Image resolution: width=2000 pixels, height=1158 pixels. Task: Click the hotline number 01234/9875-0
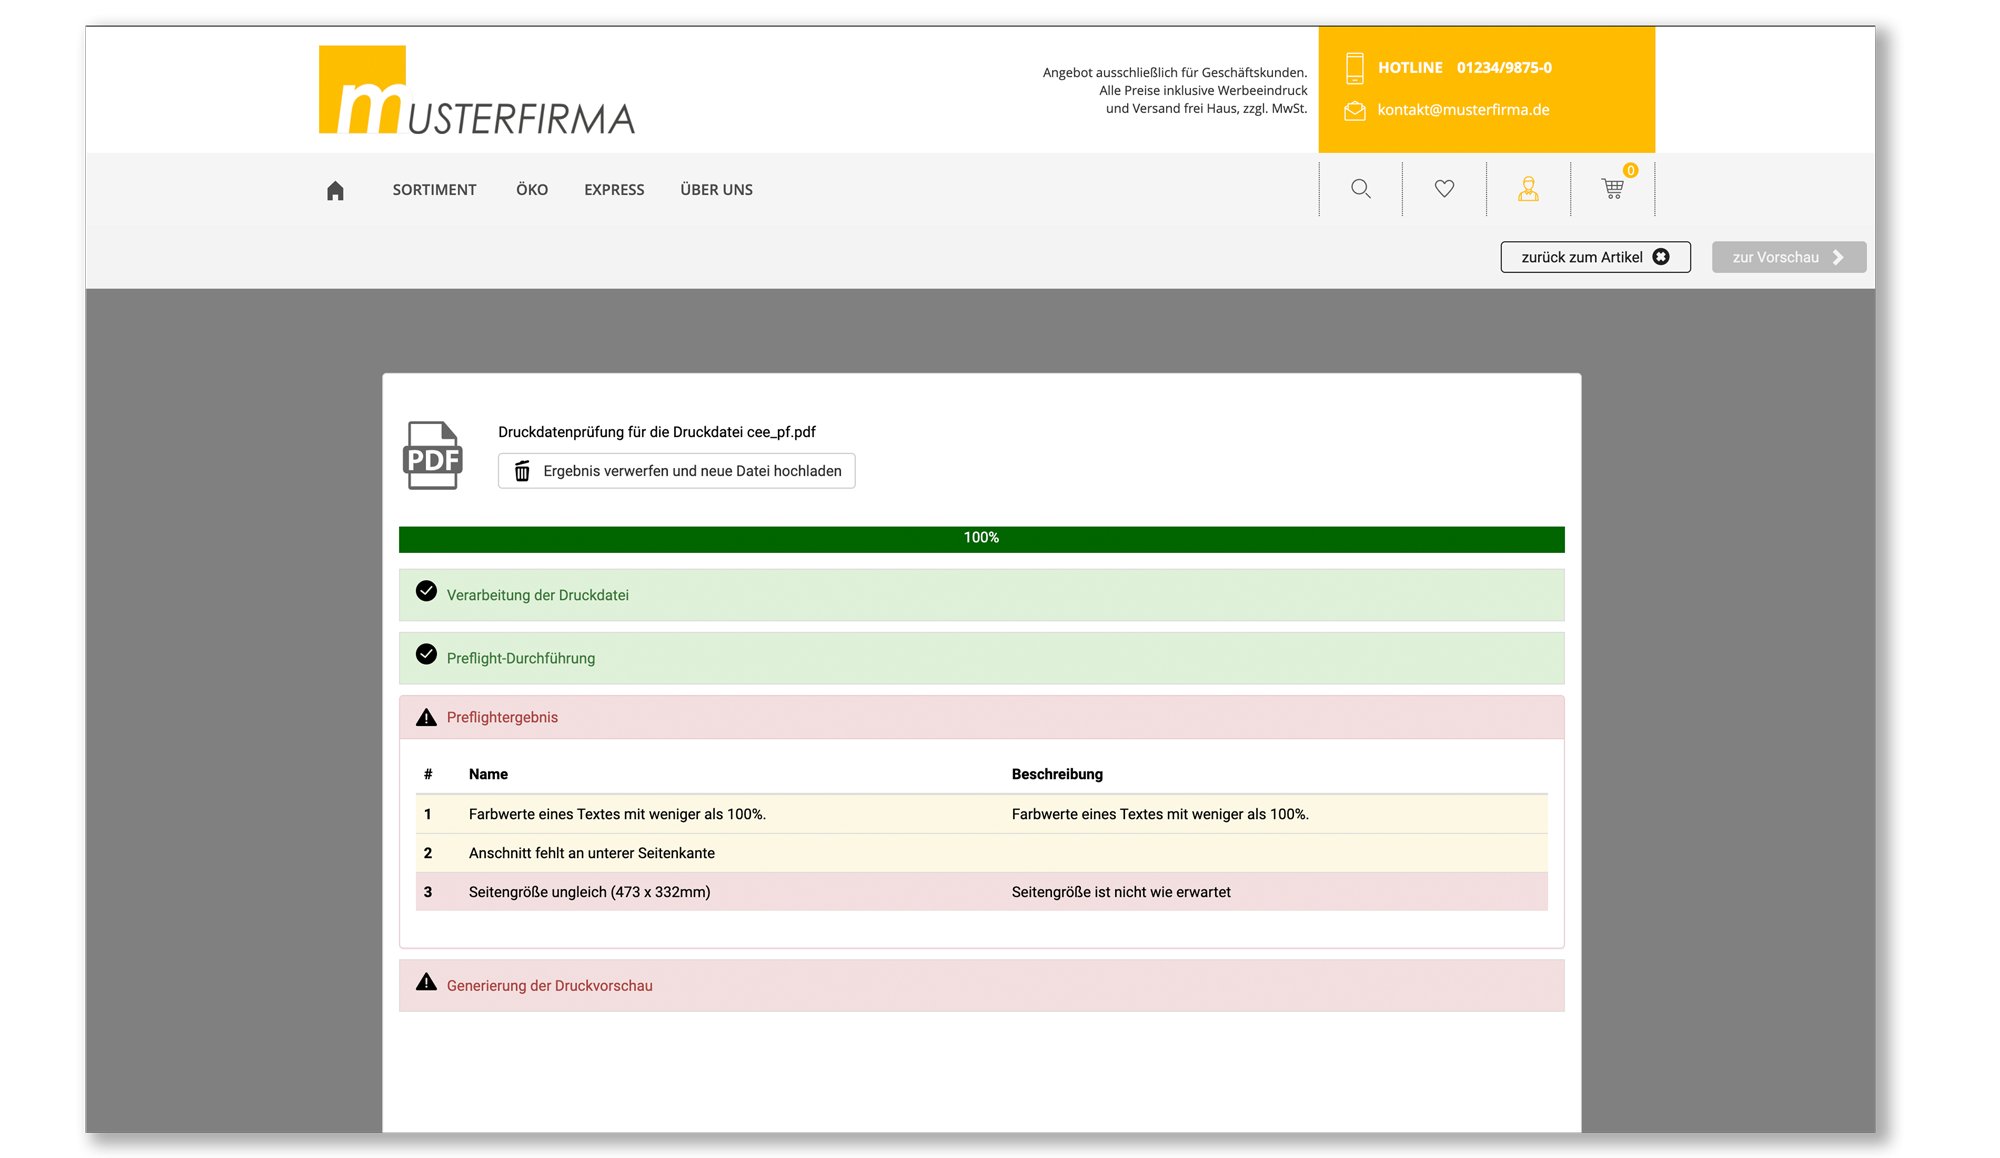point(1504,68)
